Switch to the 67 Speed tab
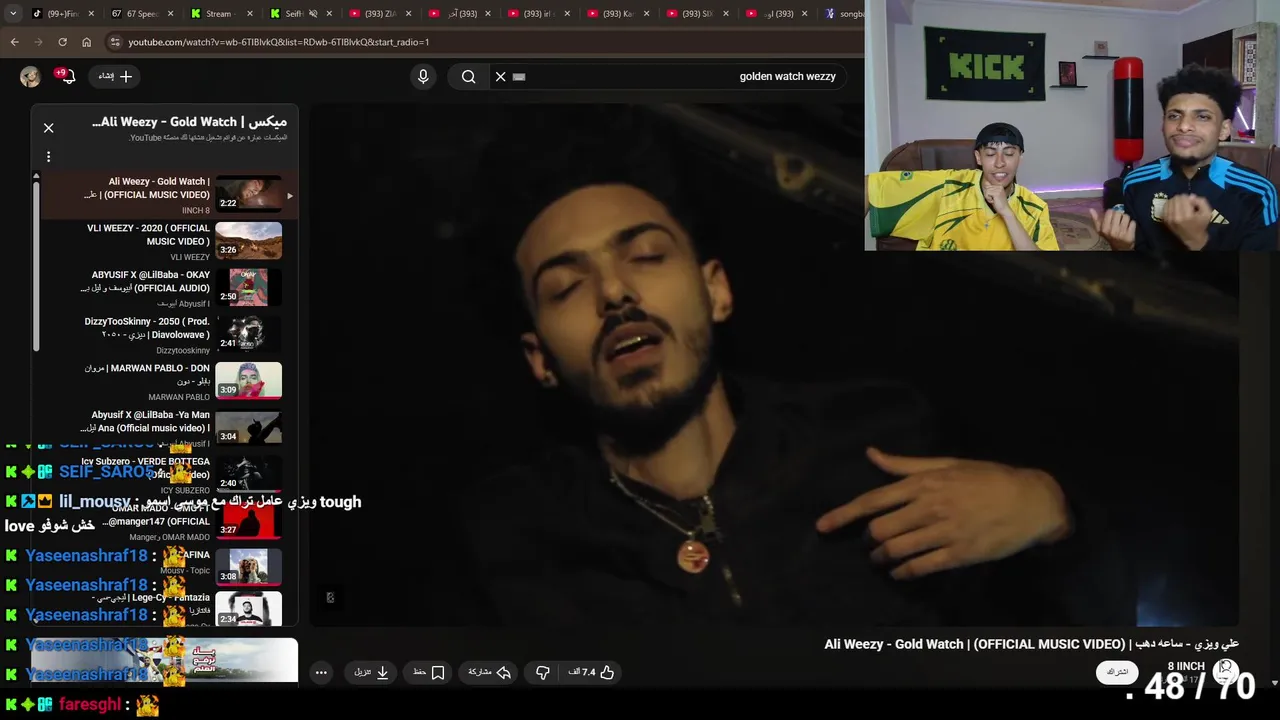The image size is (1280, 720). click(x=143, y=14)
